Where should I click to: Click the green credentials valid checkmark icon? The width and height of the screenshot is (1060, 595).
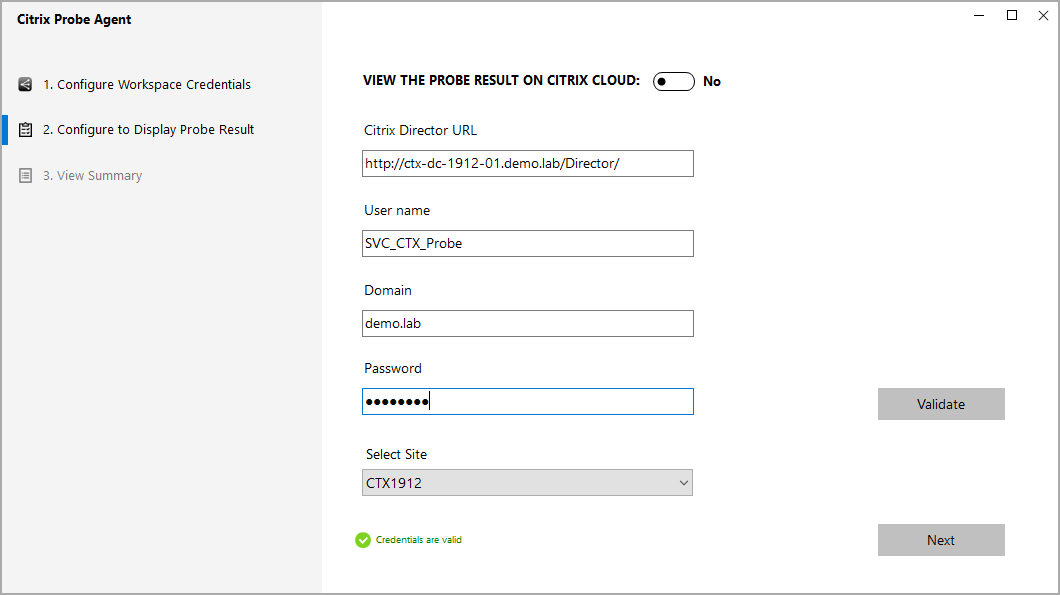coord(362,539)
